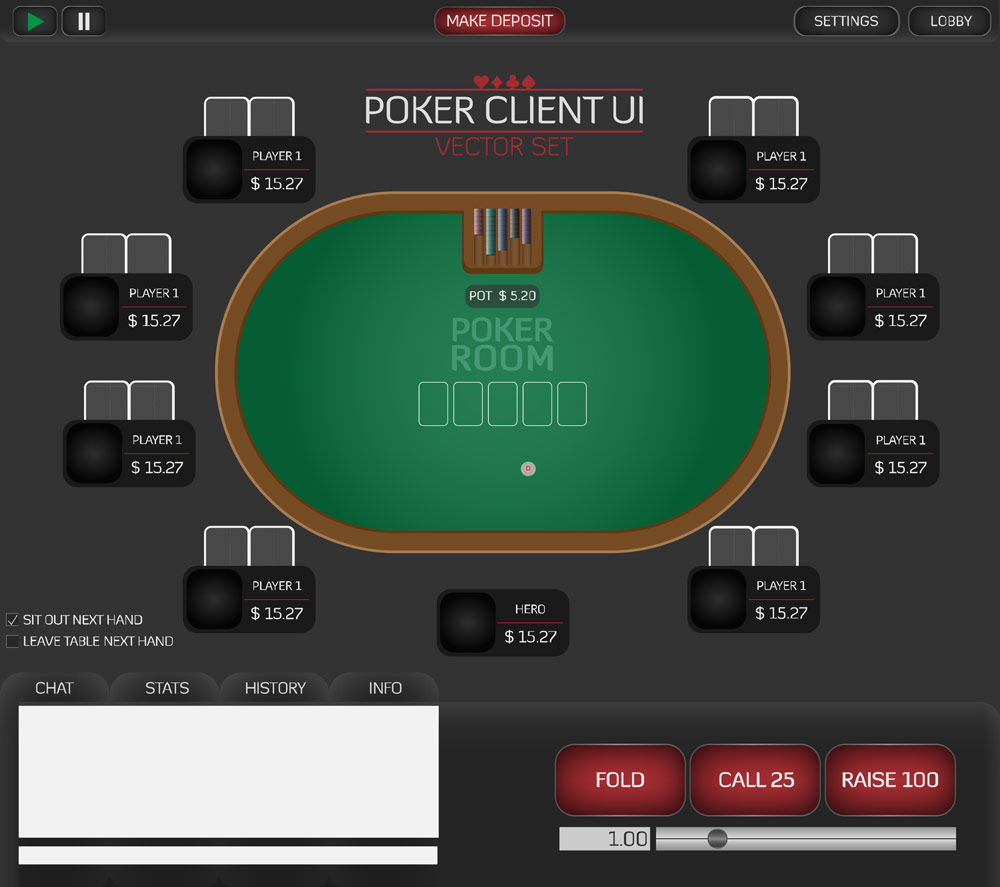Click the bet amount field showing 1.00
The width and height of the screenshot is (1000, 887).
coord(605,839)
